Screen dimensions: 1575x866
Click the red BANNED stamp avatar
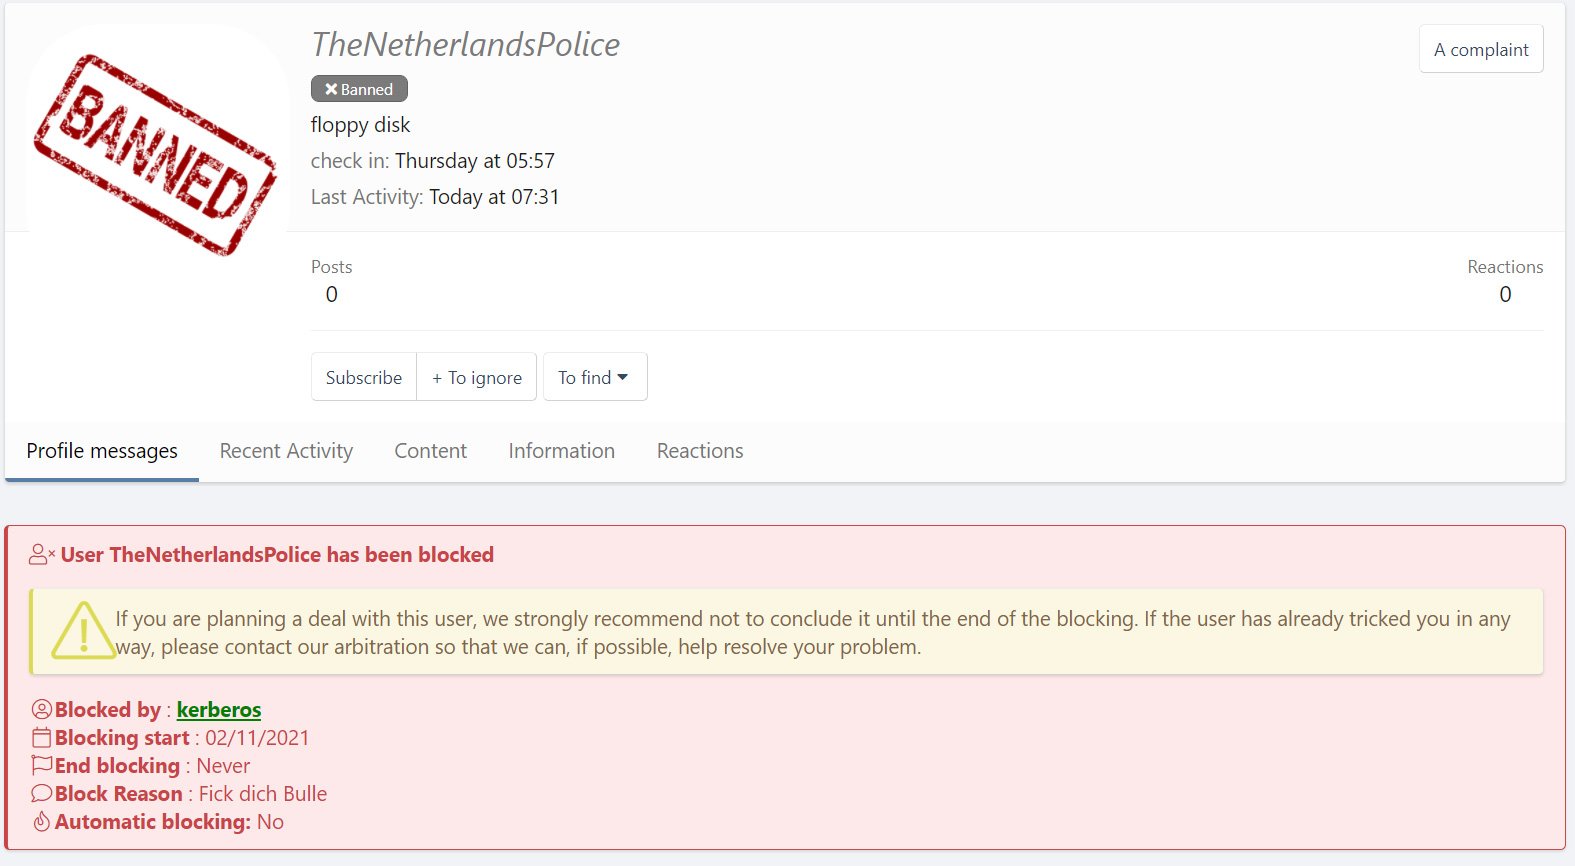click(157, 155)
